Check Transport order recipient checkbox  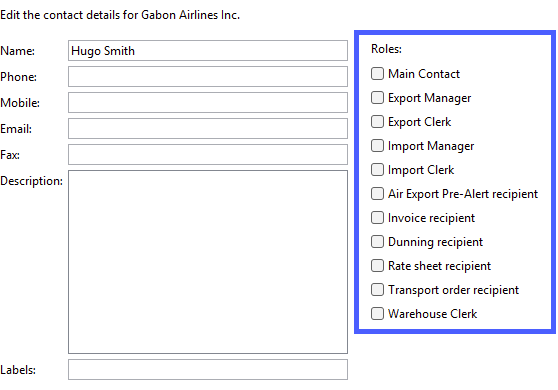(x=377, y=290)
